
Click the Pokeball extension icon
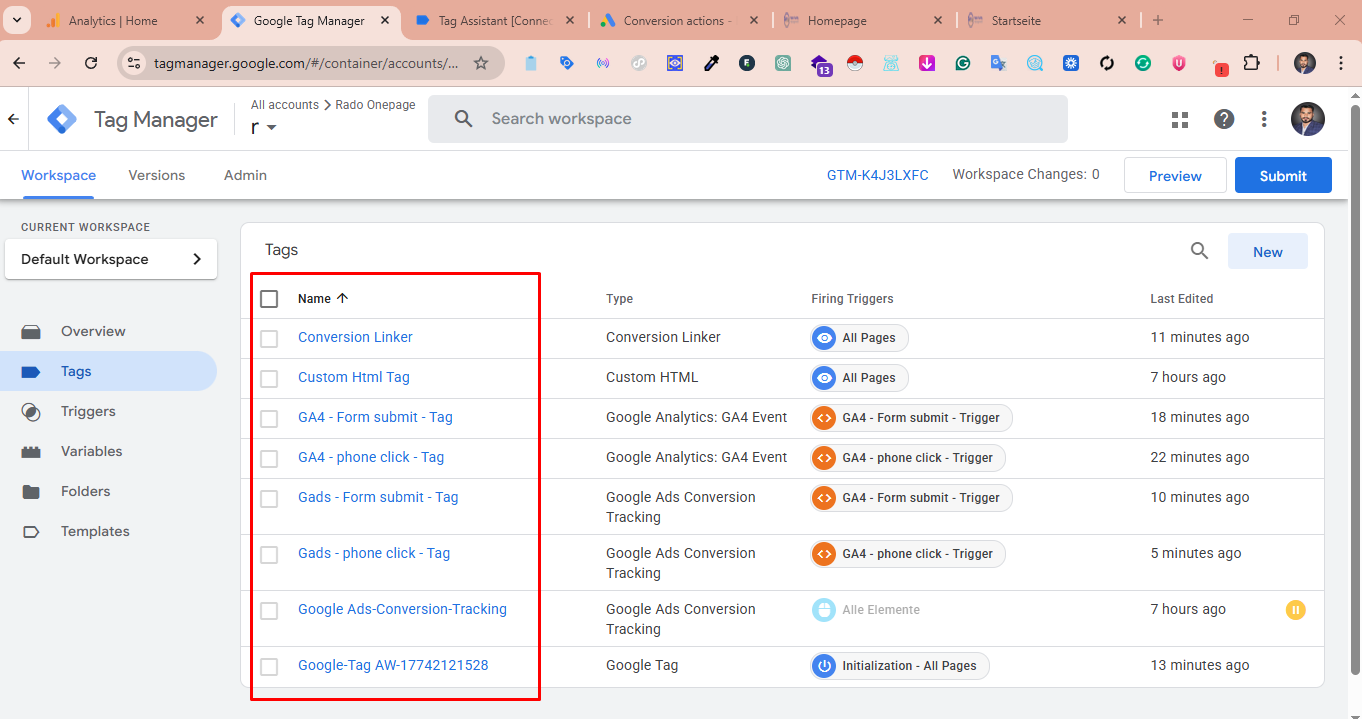coord(854,63)
